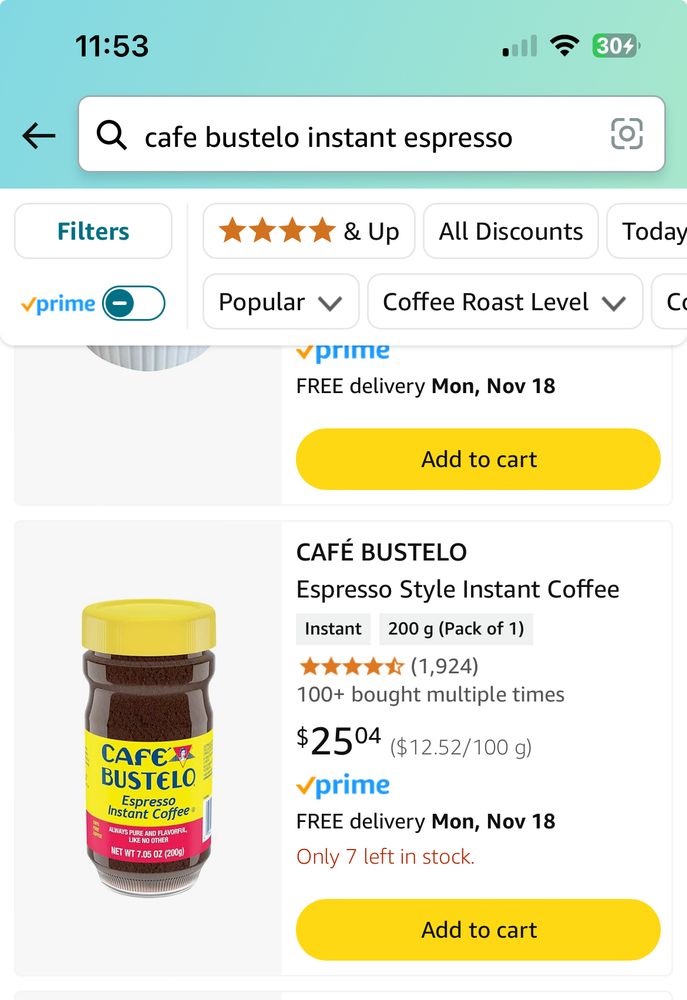Tap the battery status icon
The width and height of the screenshot is (687, 1000).
[x=615, y=46]
